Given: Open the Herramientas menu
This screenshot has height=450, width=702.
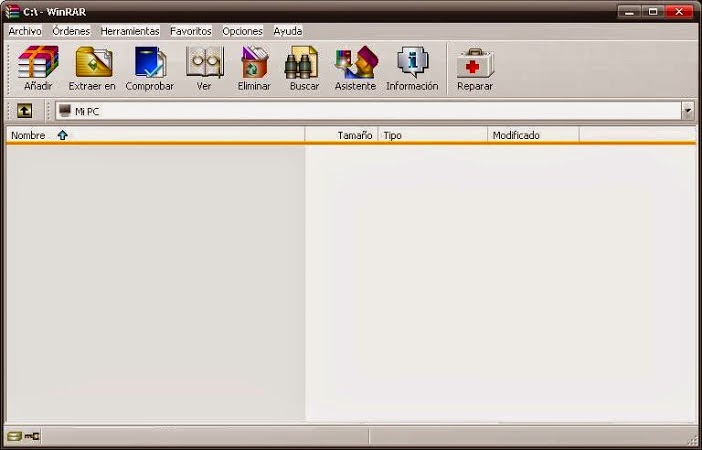Looking at the screenshot, I should tap(130, 31).
